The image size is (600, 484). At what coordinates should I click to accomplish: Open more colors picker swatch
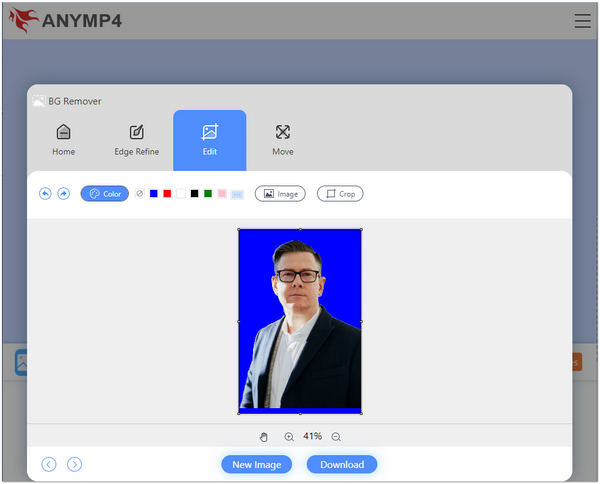click(x=237, y=194)
